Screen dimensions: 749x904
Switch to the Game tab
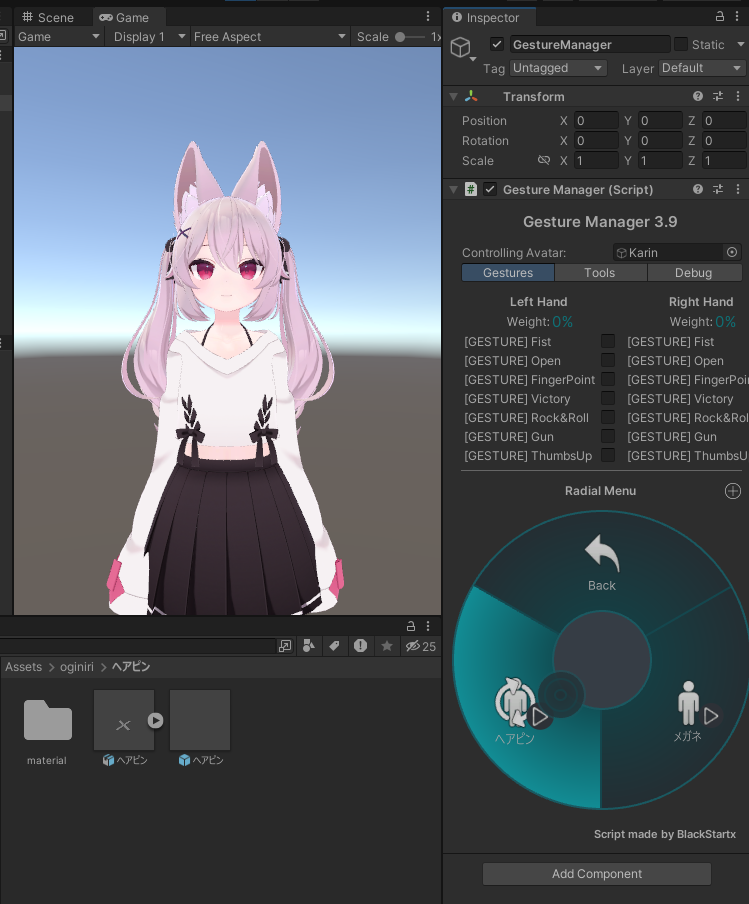pos(125,17)
